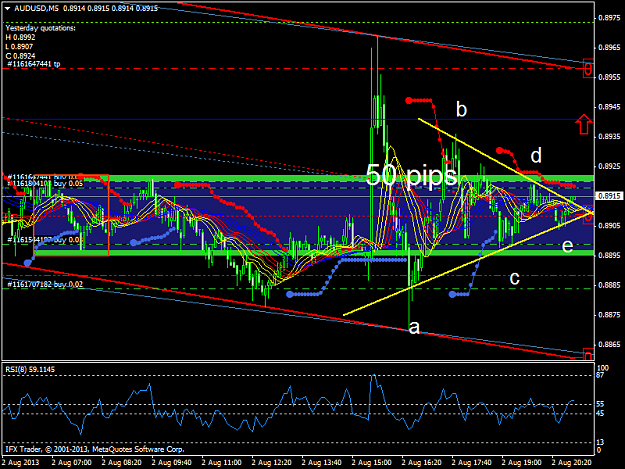Click the '2 Aug 07:00' time label

click(x=71, y=463)
